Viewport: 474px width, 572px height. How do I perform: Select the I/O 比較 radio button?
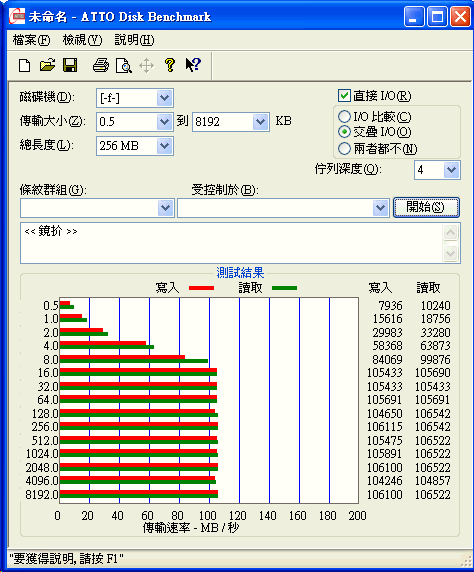coord(344,117)
